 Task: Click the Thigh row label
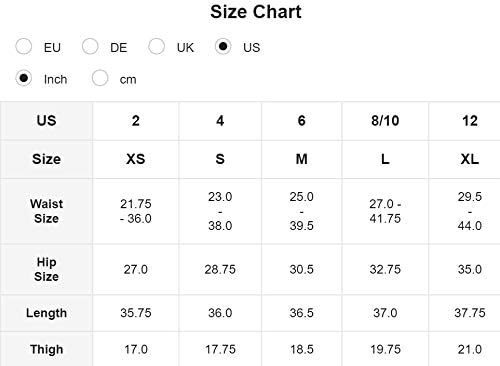[46, 349]
